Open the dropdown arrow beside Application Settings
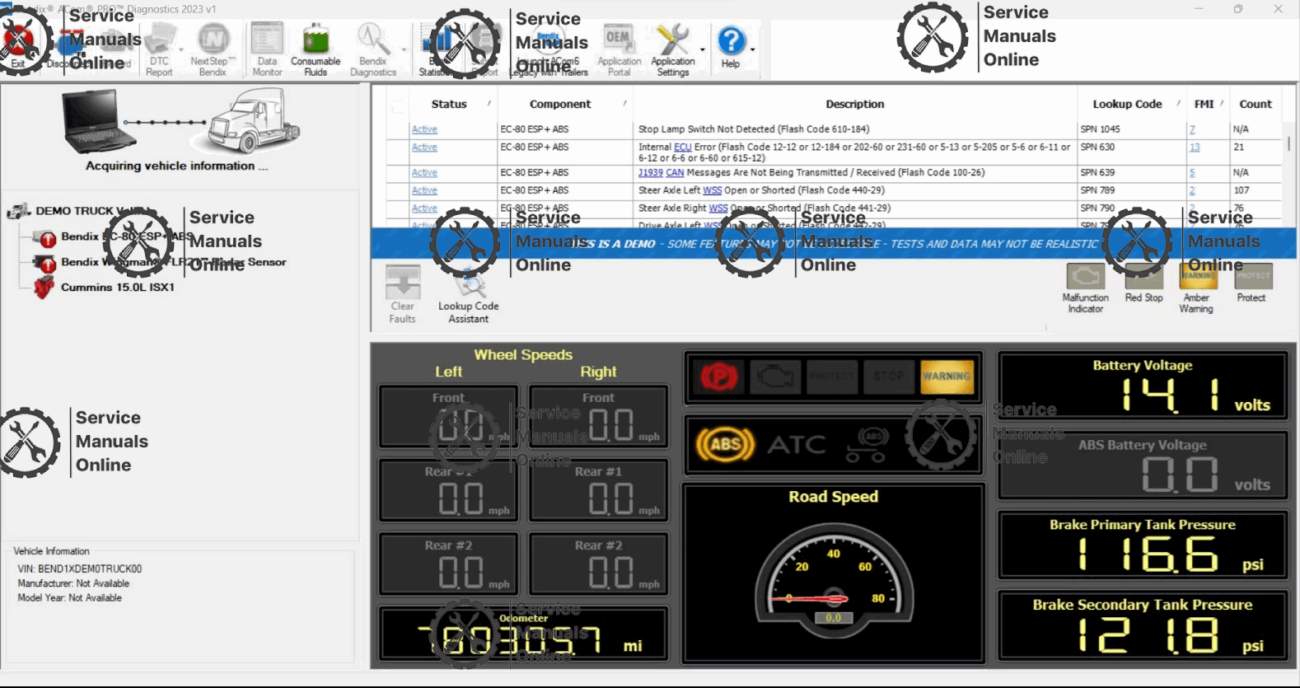Screen dimensions: 1300x688 703,48
